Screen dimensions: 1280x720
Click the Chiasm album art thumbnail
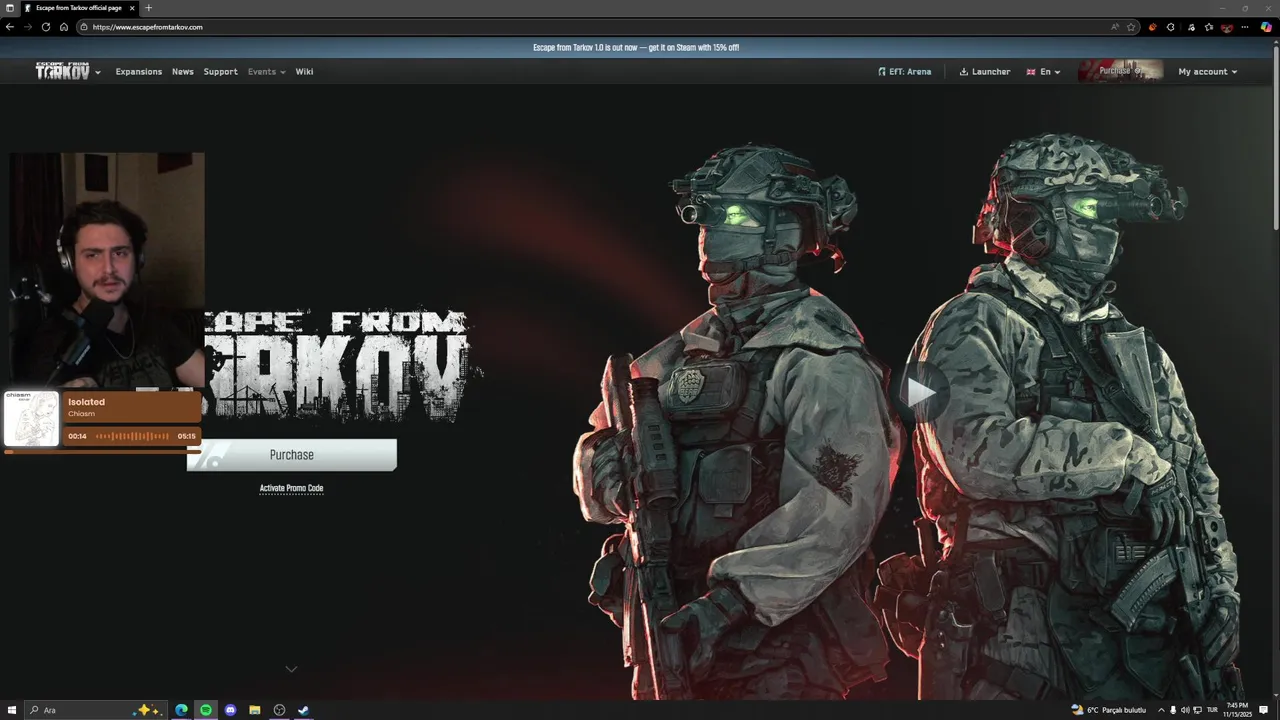(x=31, y=418)
